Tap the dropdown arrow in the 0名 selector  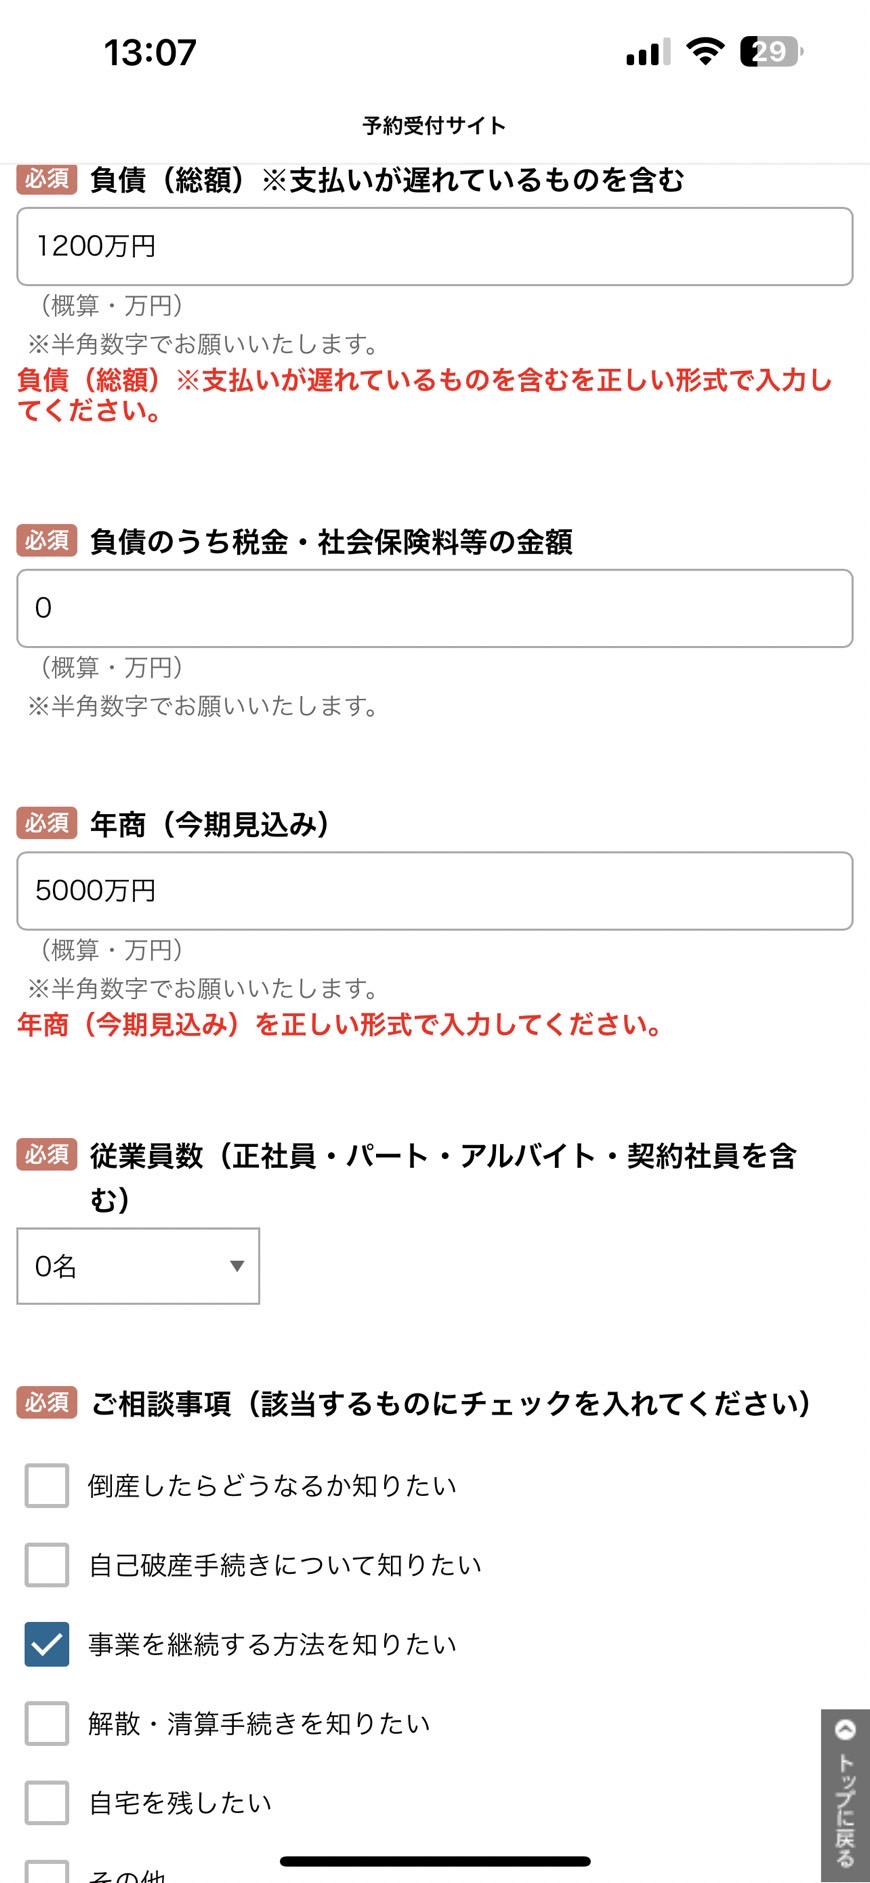pos(237,1266)
